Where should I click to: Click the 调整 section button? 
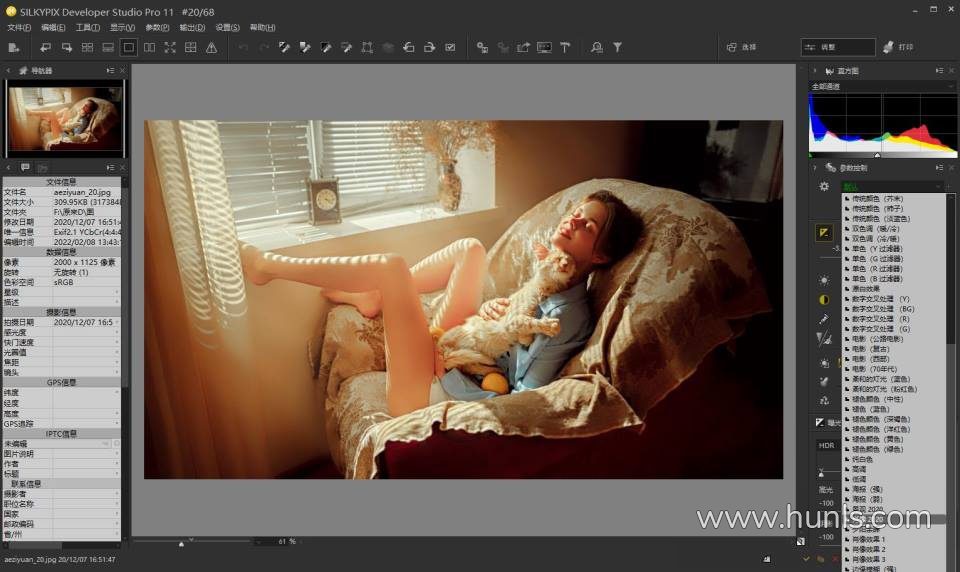tap(838, 47)
